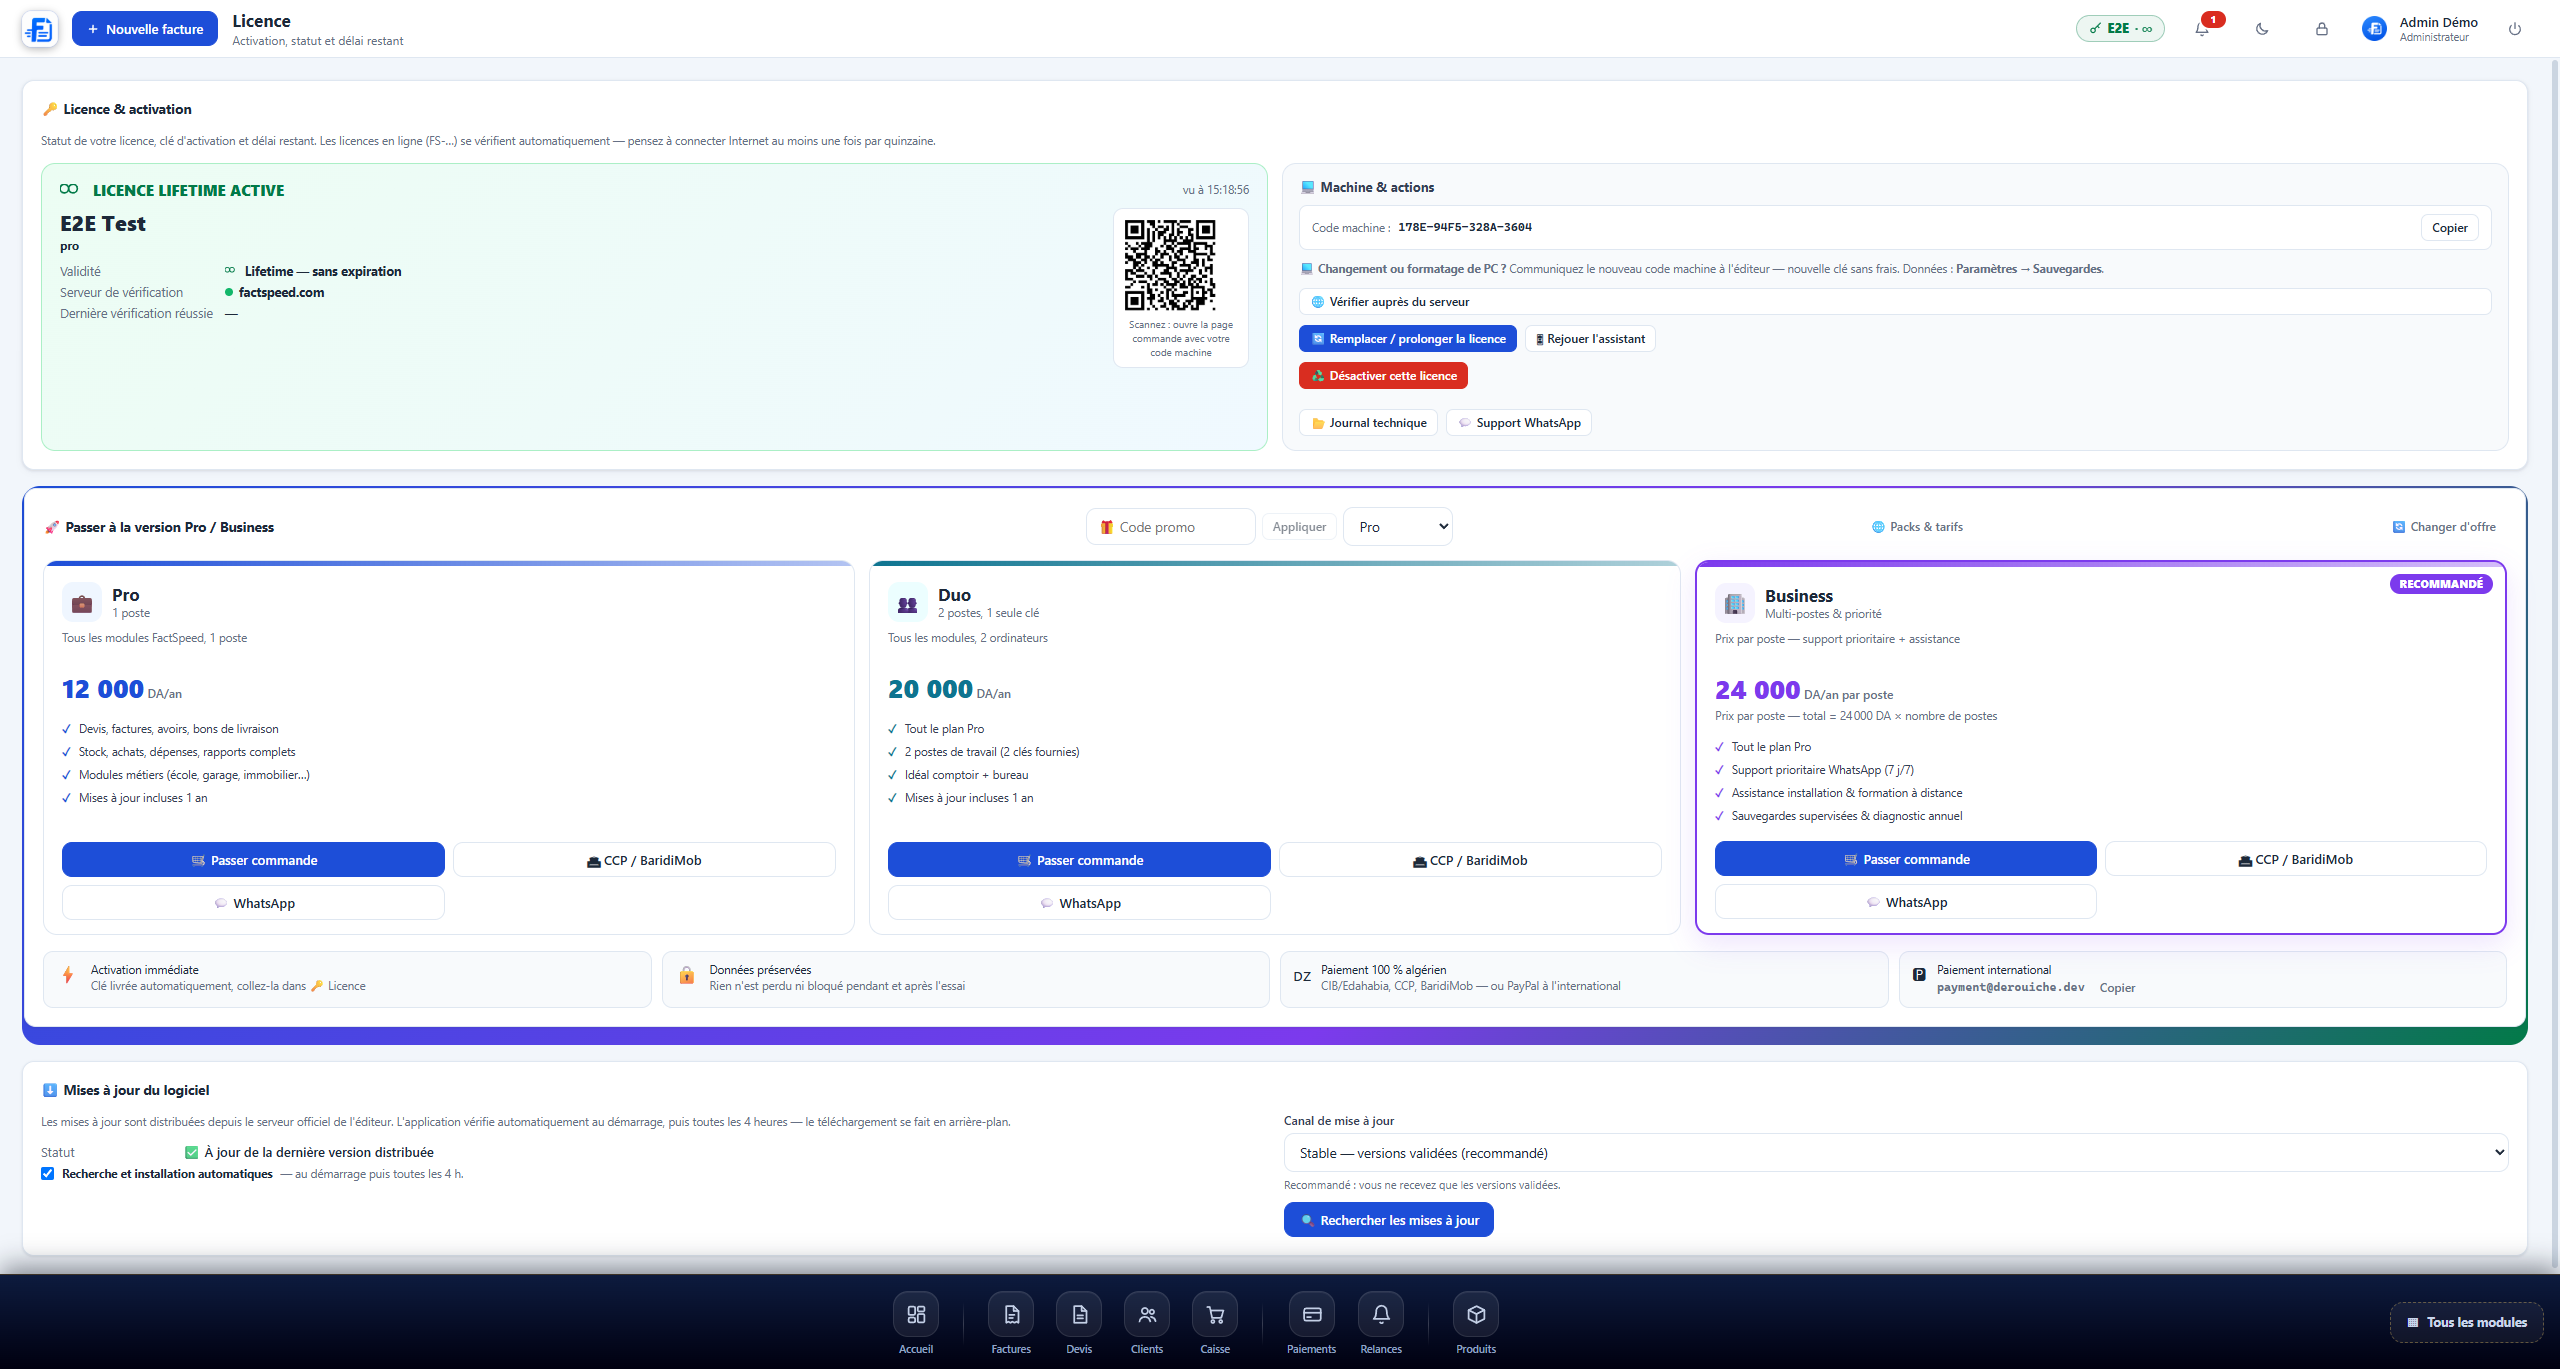
Task: Click Passer commande on the Business card
Action: pyautogui.click(x=1906, y=859)
